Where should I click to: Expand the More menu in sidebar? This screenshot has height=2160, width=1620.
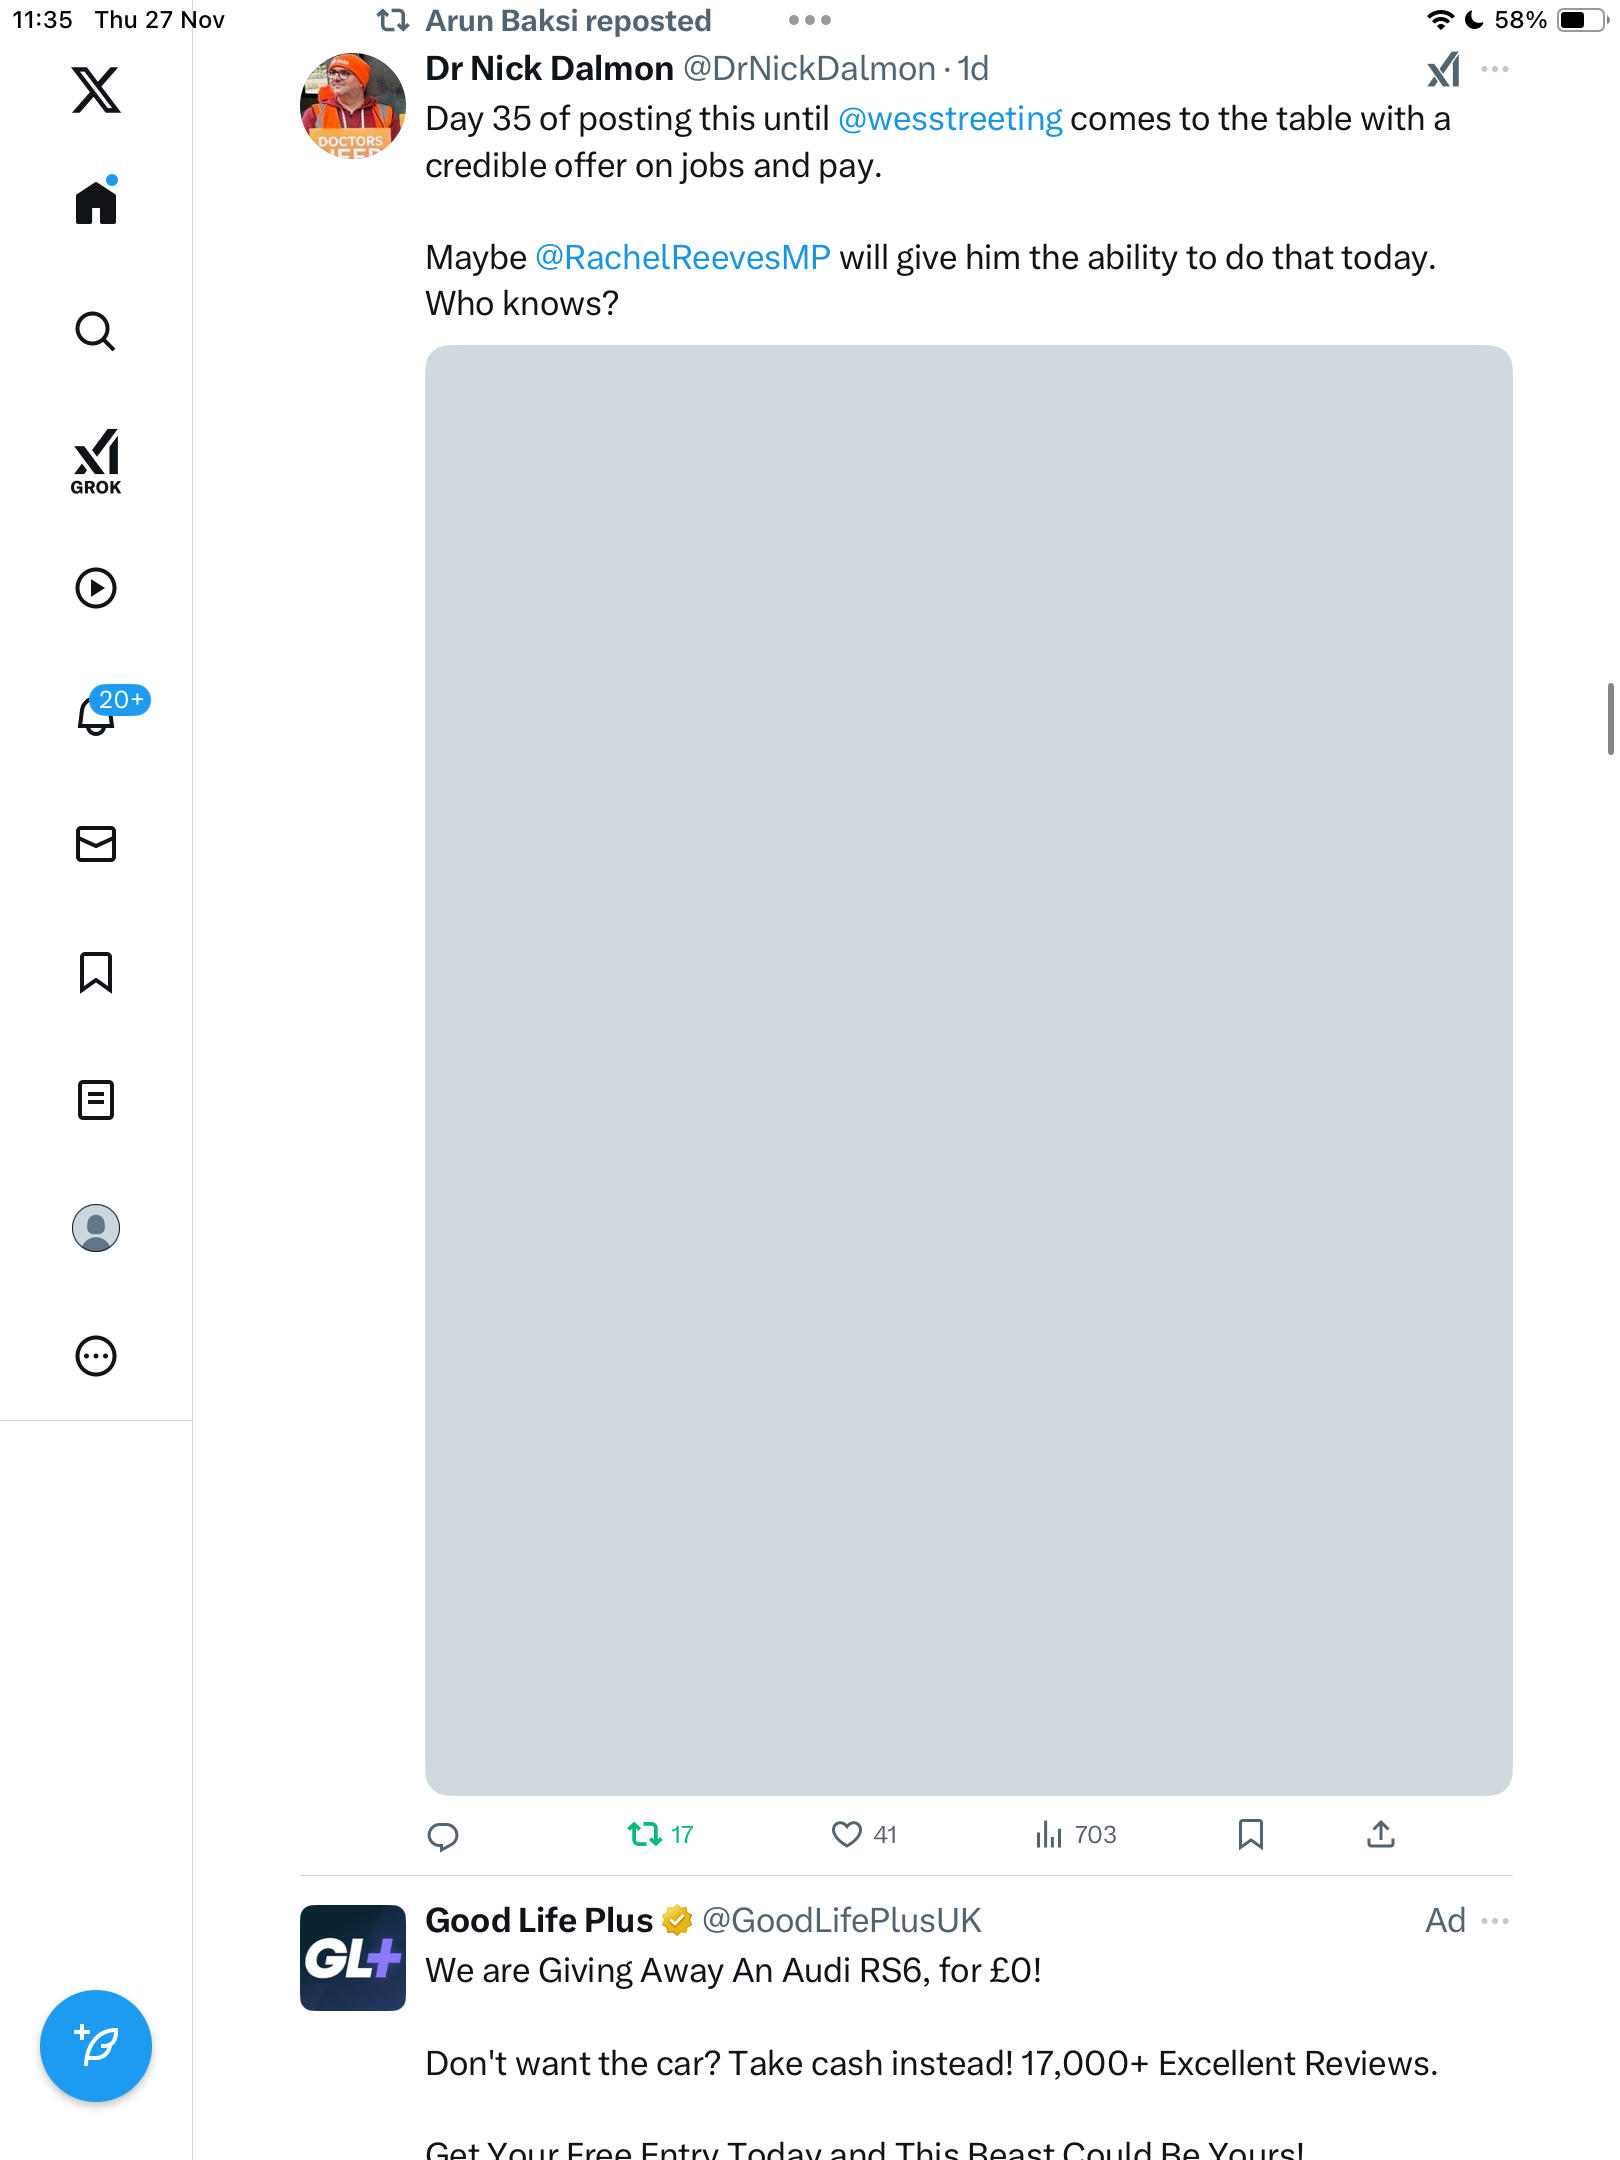pyautogui.click(x=96, y=1356)
